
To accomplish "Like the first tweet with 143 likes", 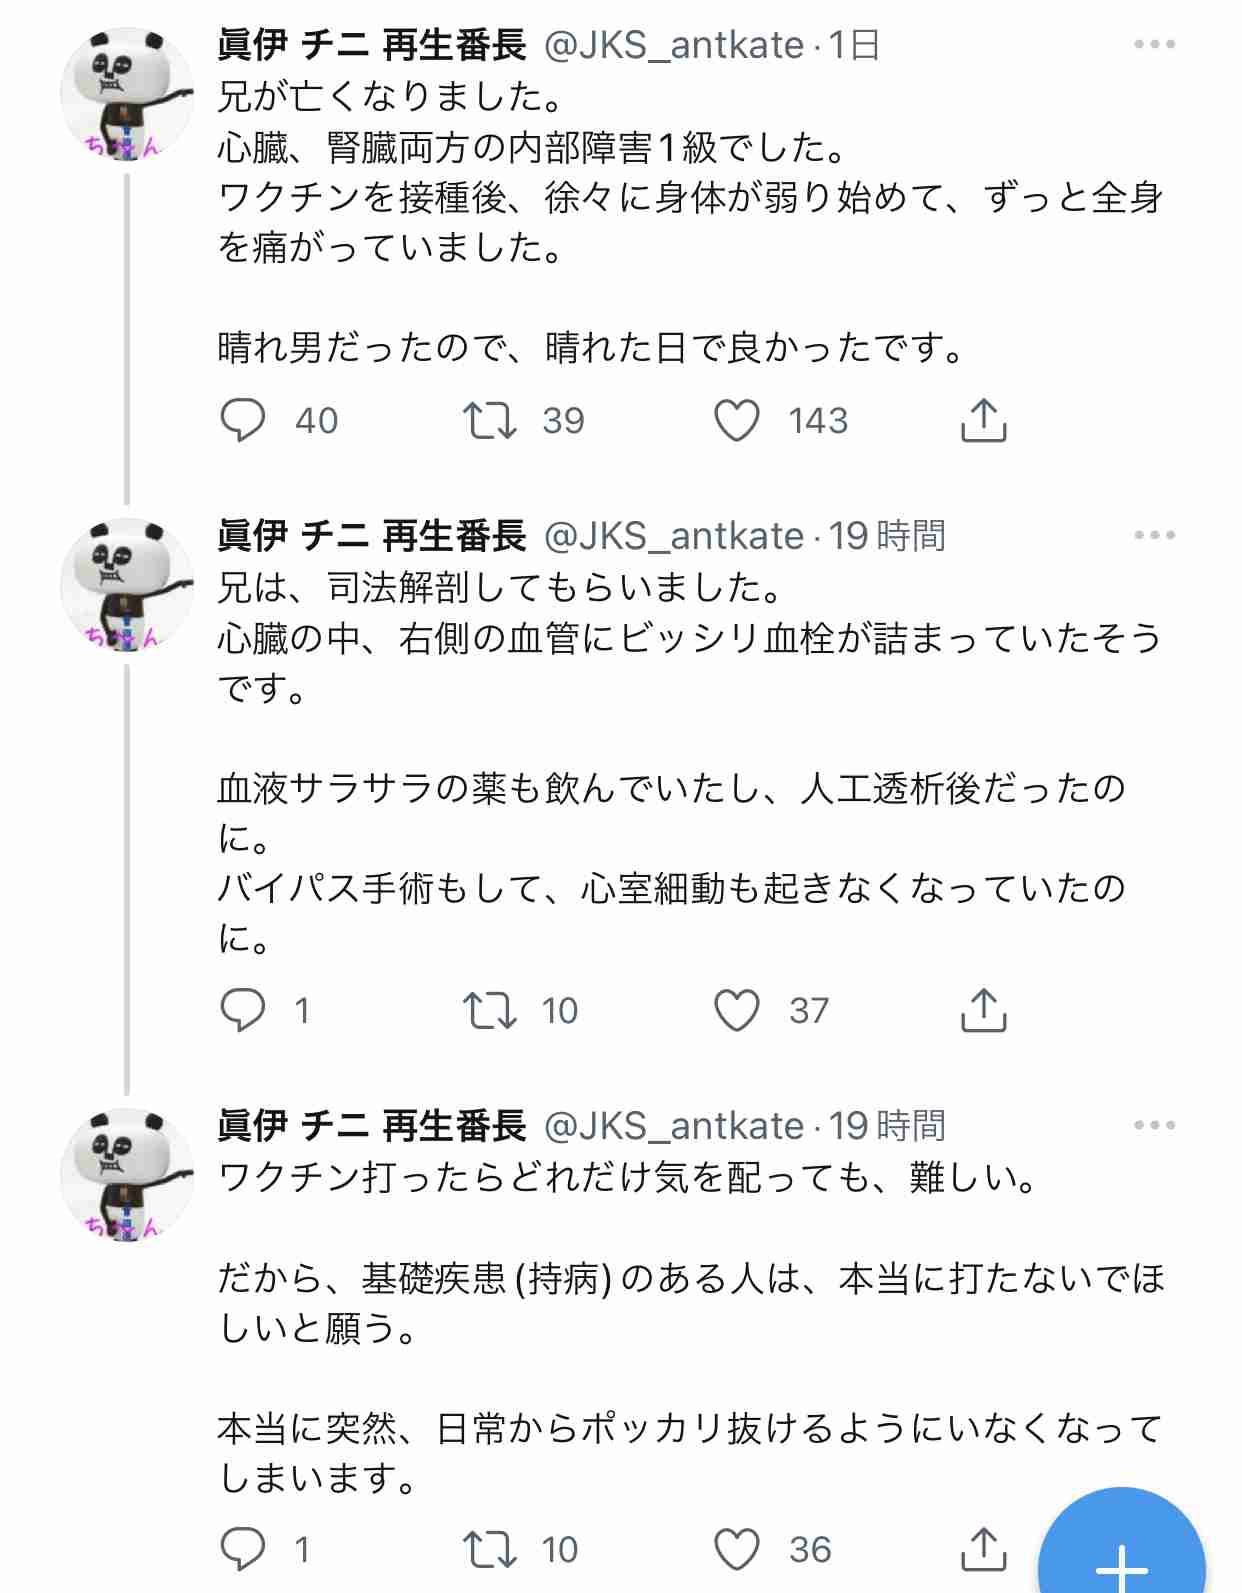I will coord(741,421).
